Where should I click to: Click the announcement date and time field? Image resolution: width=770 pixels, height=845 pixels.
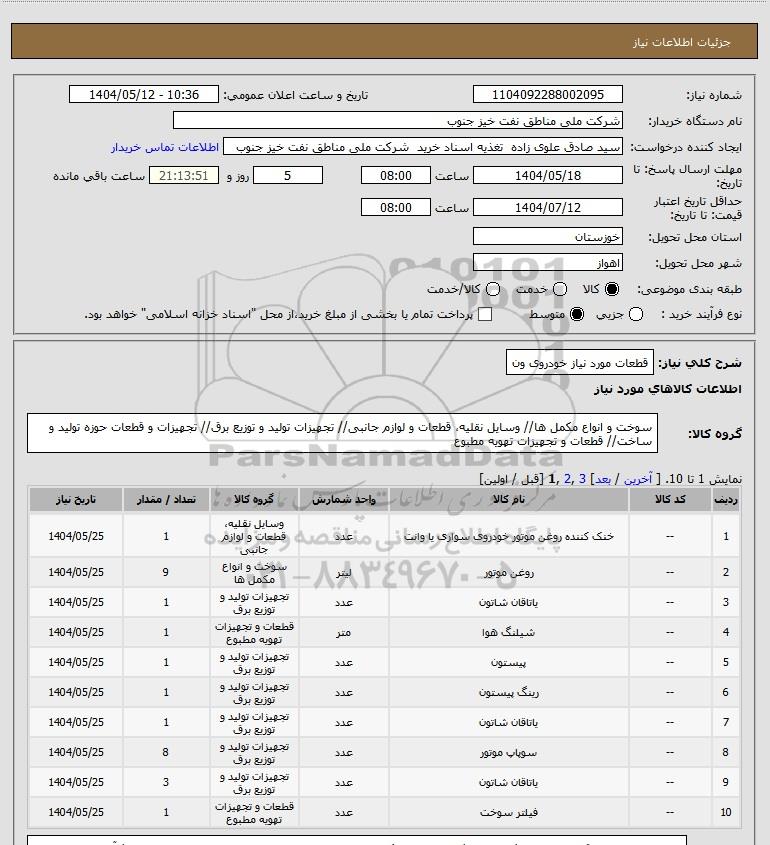144,94
